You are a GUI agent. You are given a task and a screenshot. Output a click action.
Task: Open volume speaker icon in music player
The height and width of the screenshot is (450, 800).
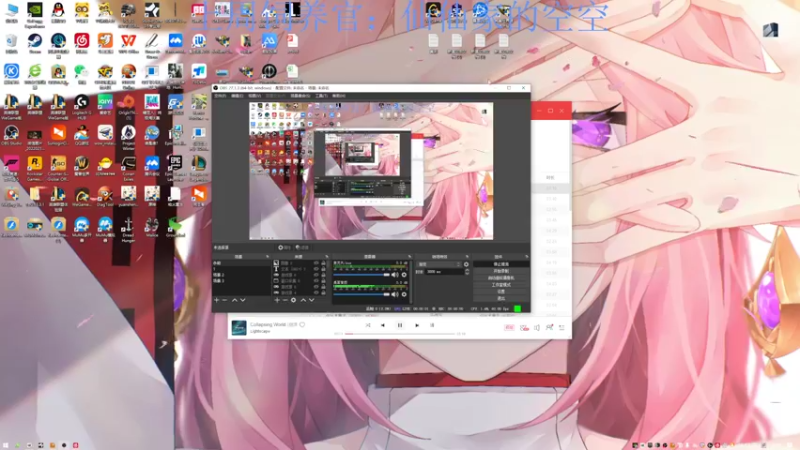537,328
